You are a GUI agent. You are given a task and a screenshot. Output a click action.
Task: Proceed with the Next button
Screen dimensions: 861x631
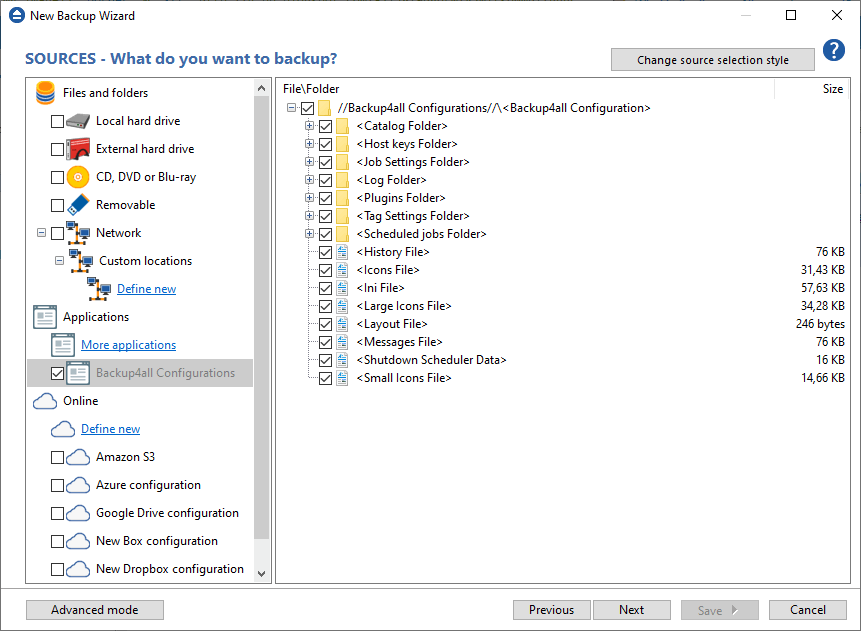click(x=632, y=610)
